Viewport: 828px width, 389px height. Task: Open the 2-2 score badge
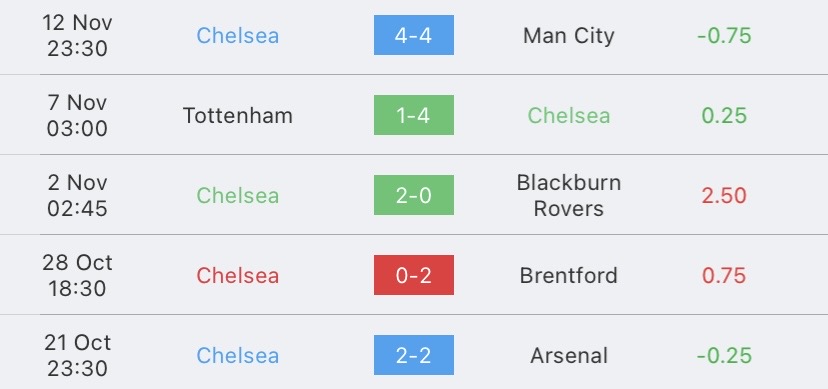coord(413,355)
